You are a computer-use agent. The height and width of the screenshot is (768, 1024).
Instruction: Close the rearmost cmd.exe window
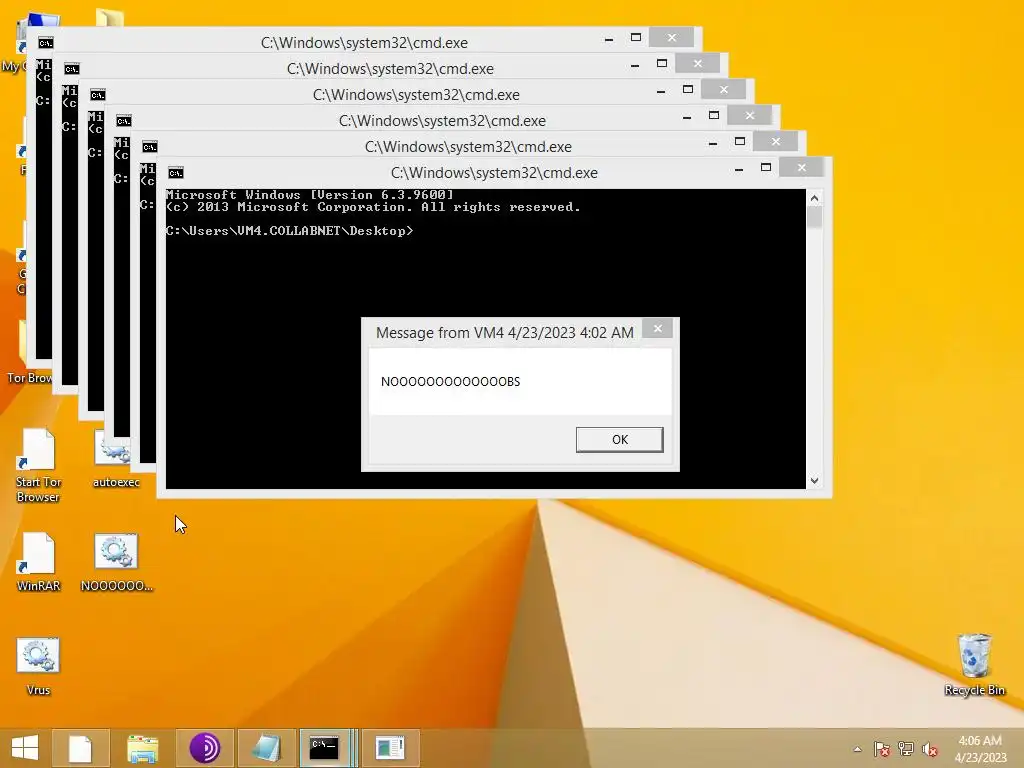point(671,38)
